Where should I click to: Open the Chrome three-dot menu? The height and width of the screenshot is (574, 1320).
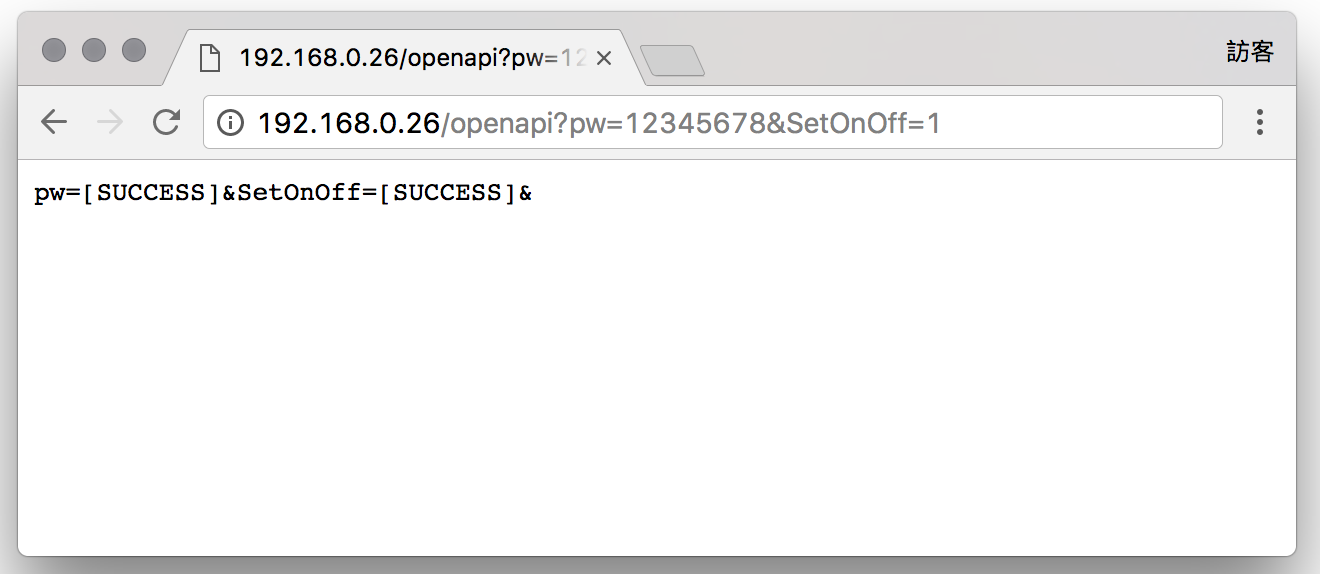(1260, 122)
